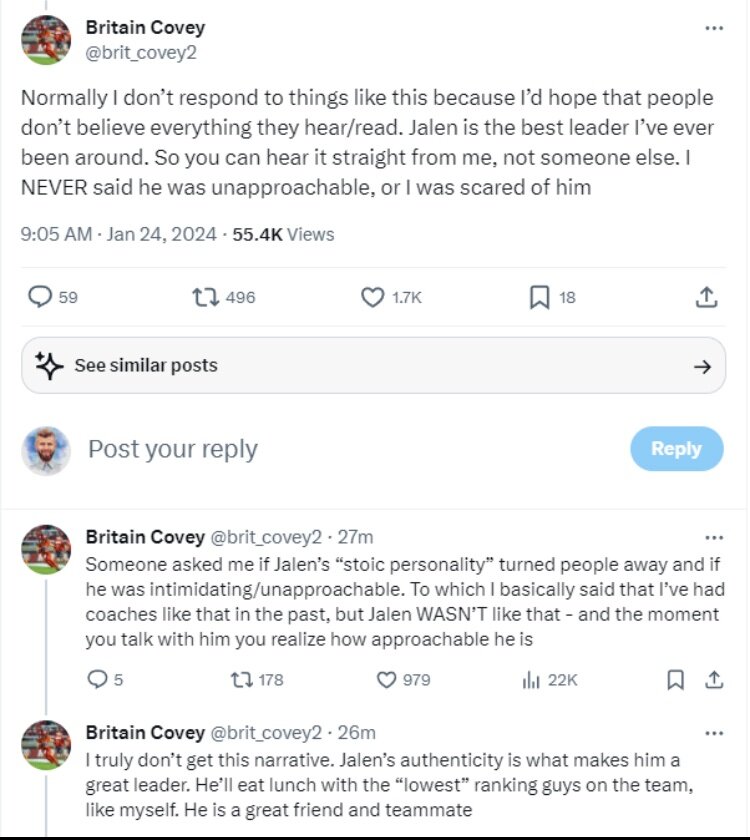Like the main post with 1.7K likes
This screenshot has width=750, height=840.
pyautogui.click(x=372, y=297)
